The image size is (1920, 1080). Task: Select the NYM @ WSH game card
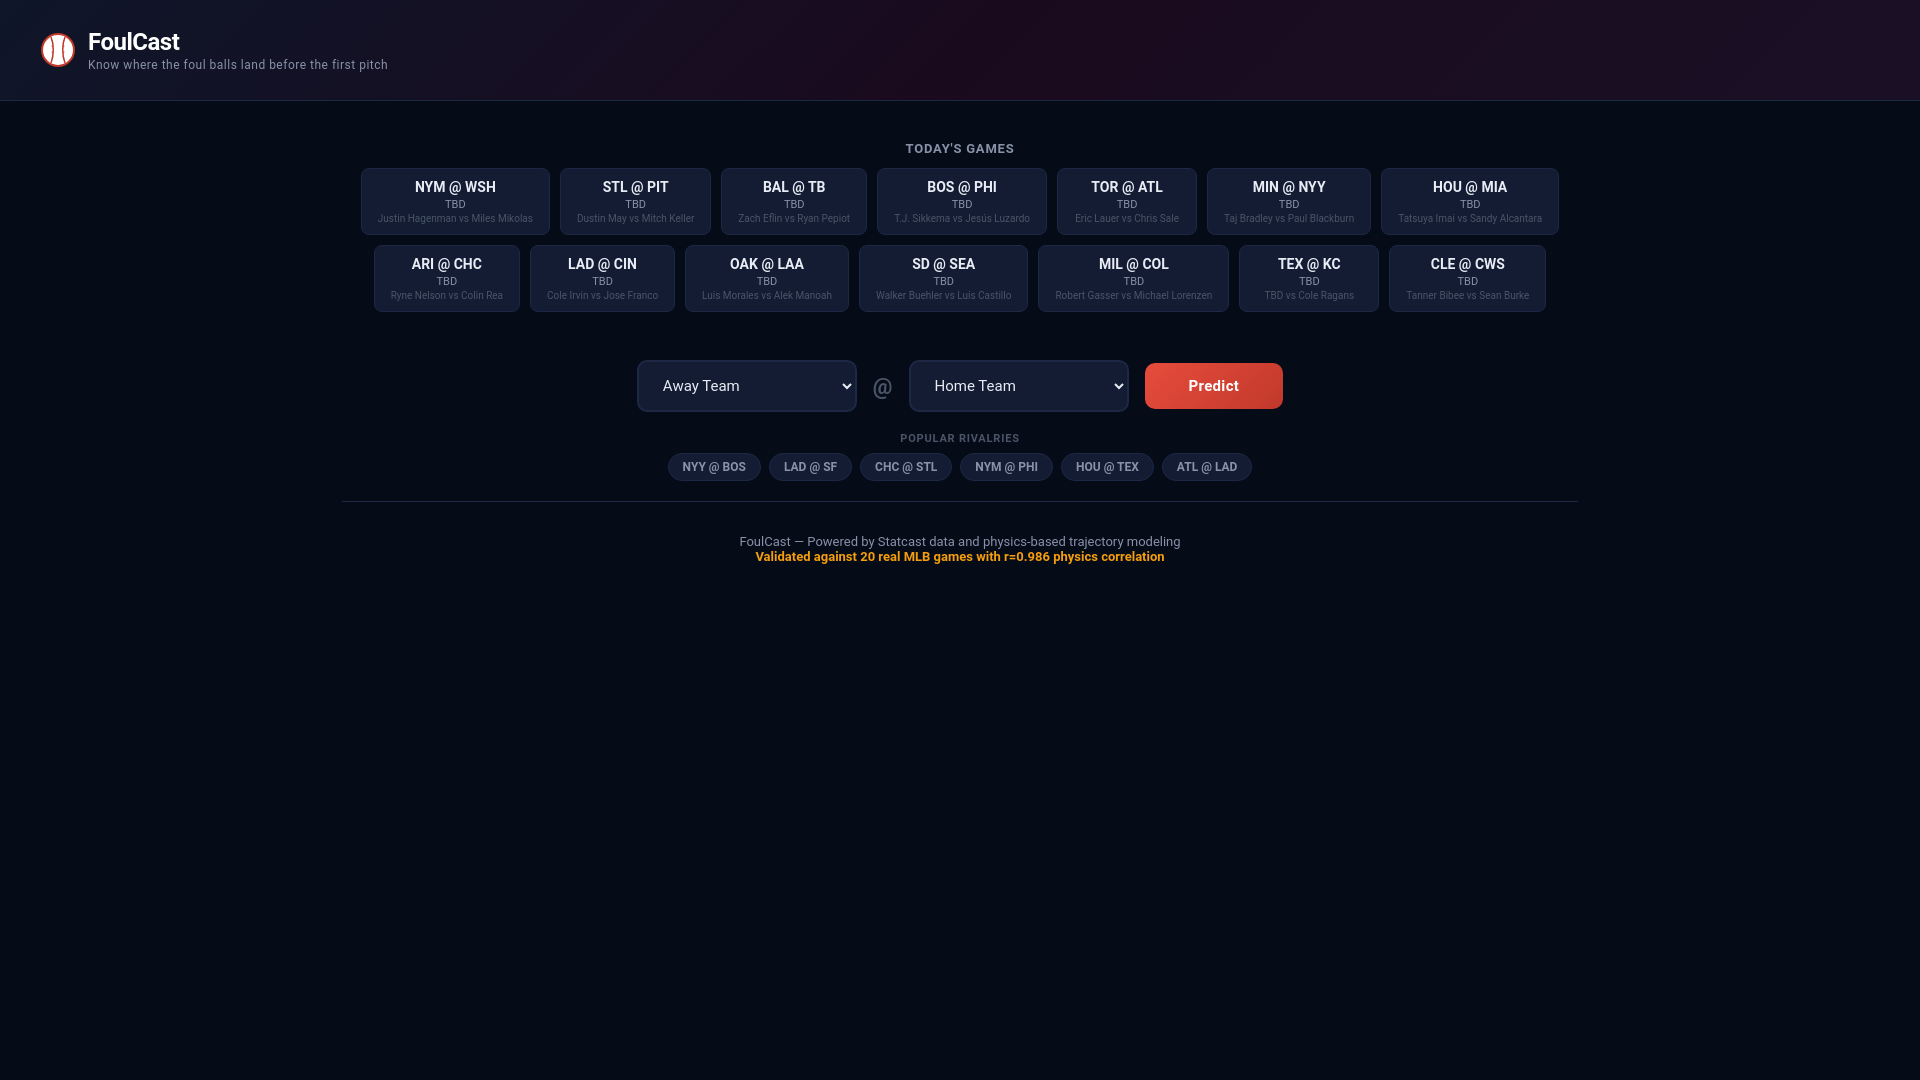tap(455, 201)
